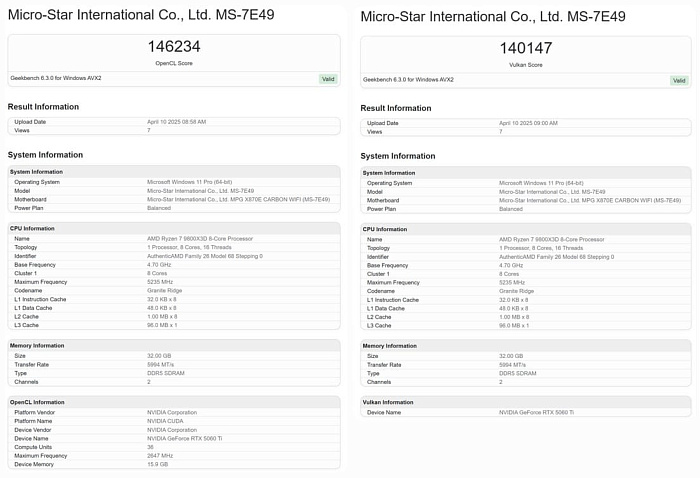Click 'Granite Ridge' codename in OpenCL panel
The image size is (700, 478).
click(165, 291)
